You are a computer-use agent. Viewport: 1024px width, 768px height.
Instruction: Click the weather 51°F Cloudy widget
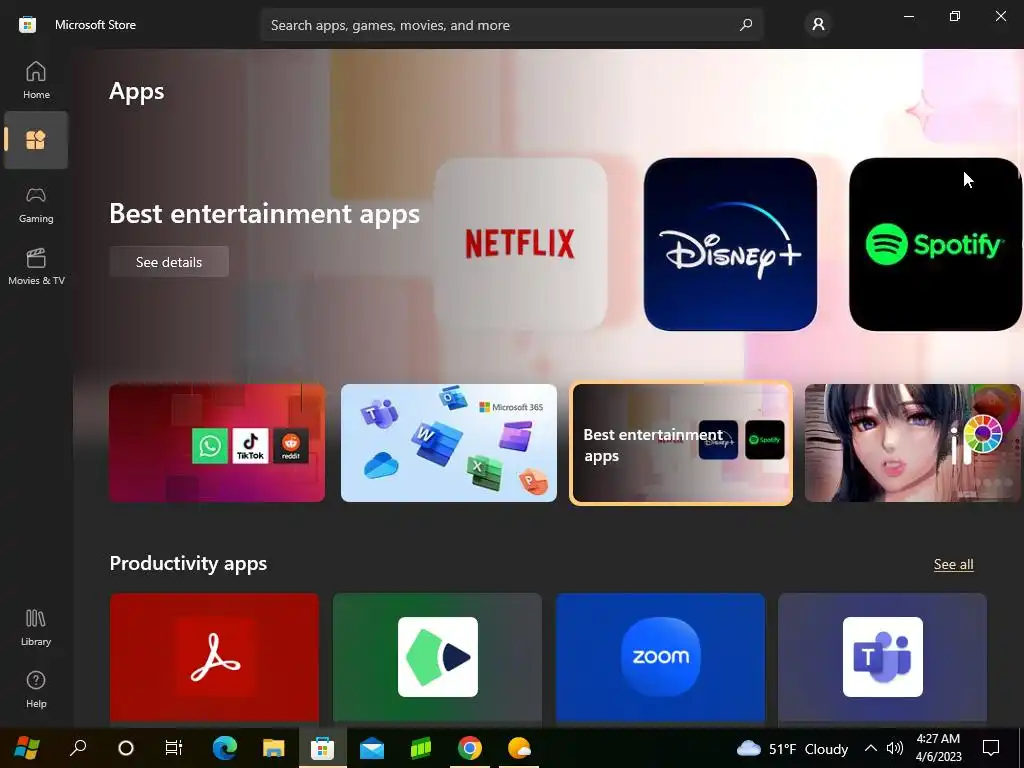792,748
